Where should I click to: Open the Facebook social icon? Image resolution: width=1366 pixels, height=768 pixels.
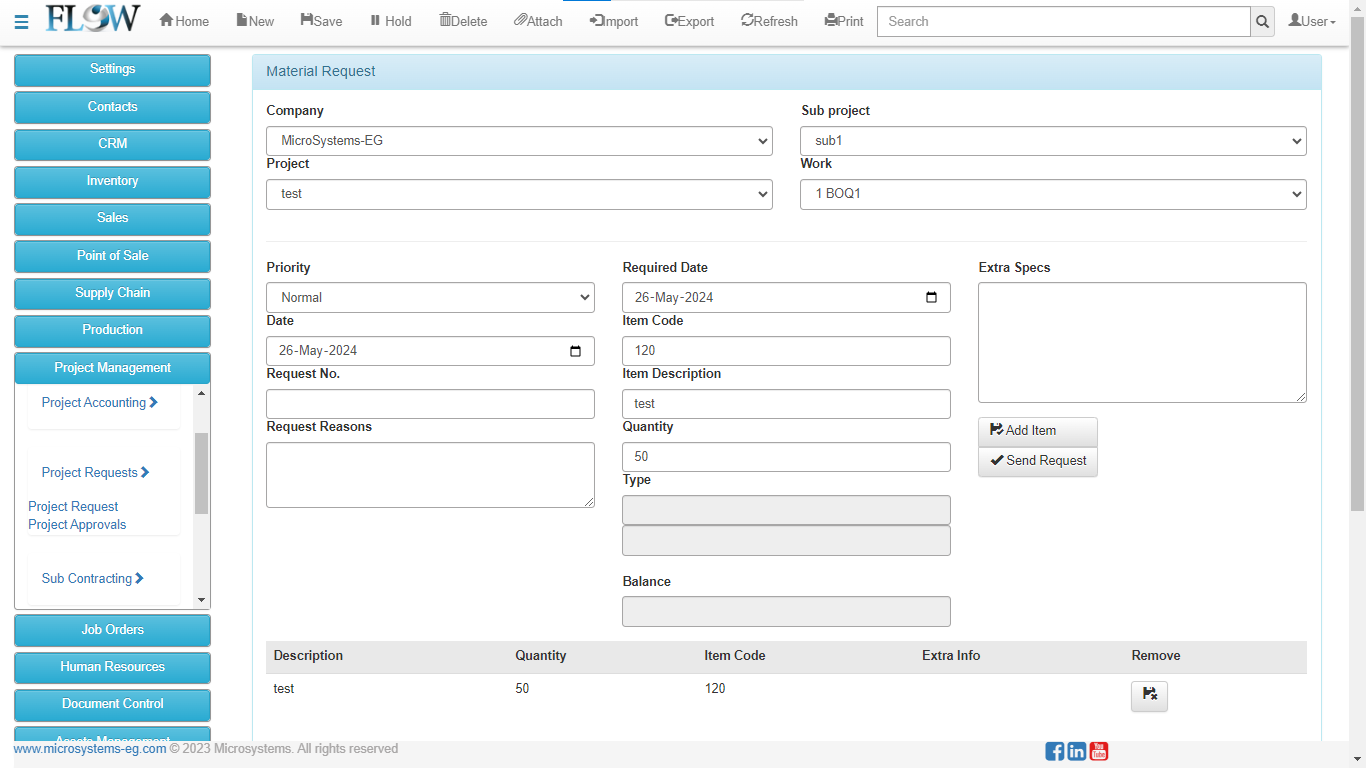point(1054,751)
